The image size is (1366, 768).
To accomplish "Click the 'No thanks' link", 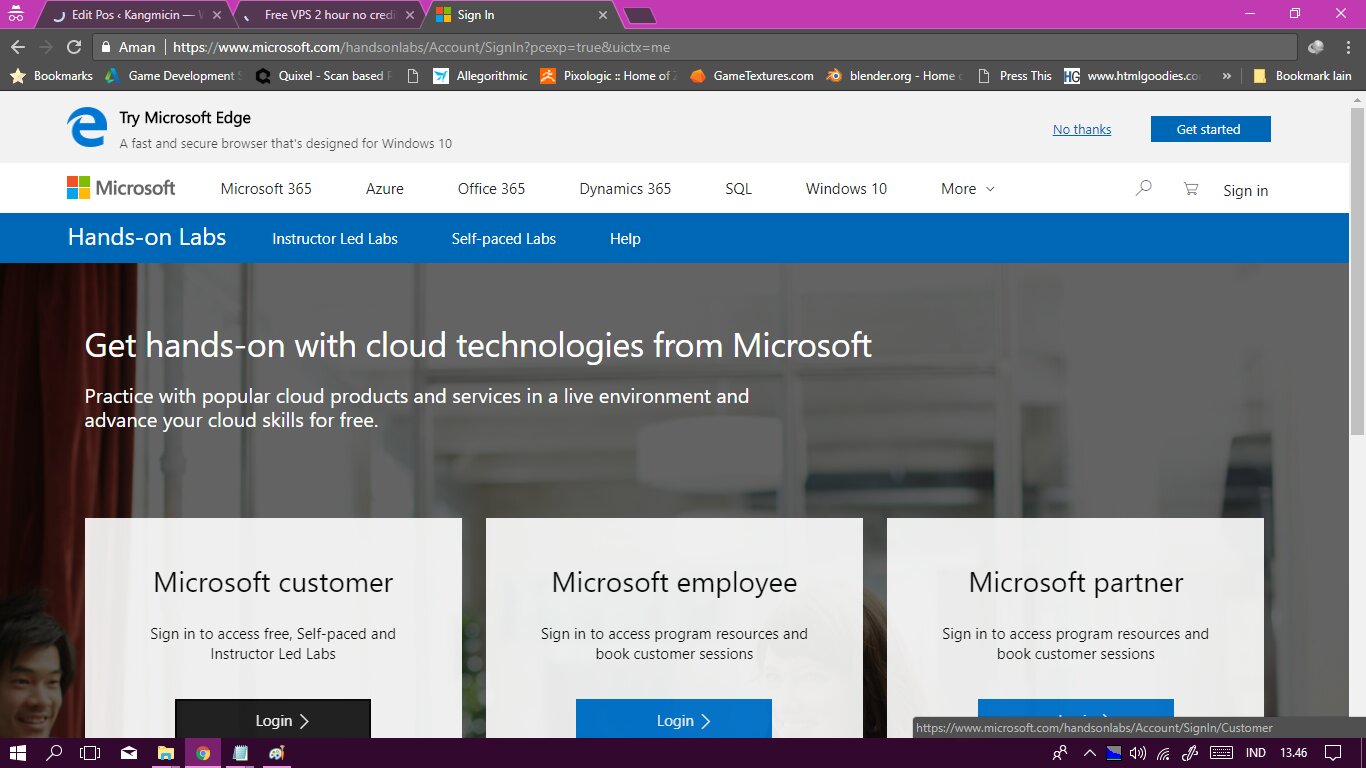I will (1082, 129).
